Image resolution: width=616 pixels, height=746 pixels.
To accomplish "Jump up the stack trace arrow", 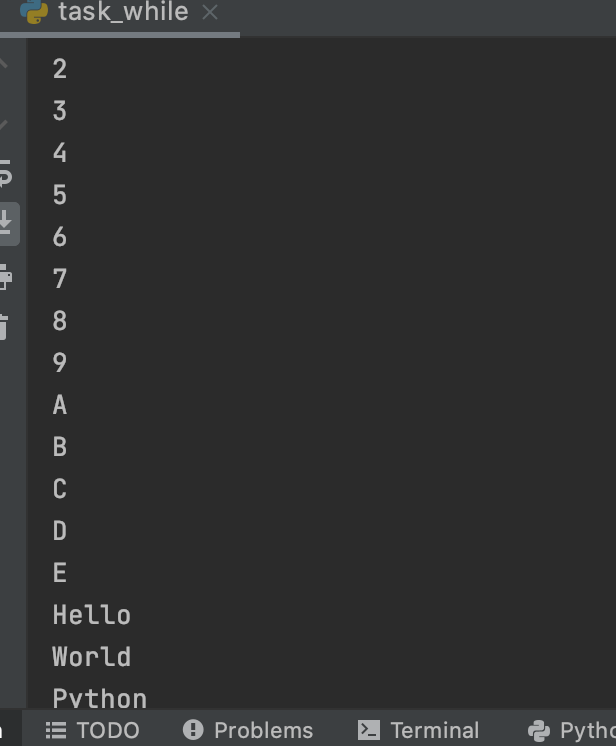I will (x=4, y=63).
